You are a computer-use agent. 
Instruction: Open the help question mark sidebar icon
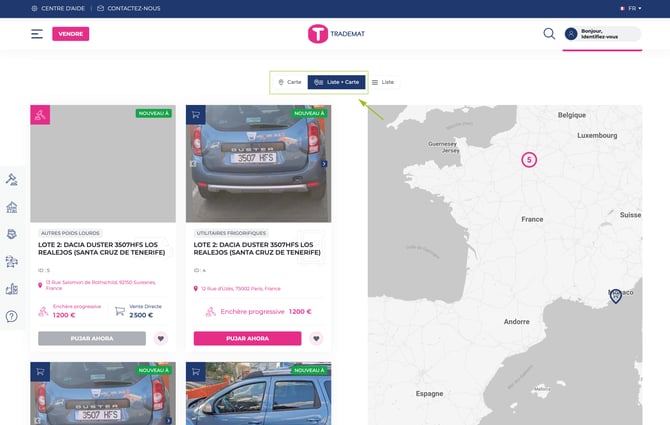click(x=12, y=317)
